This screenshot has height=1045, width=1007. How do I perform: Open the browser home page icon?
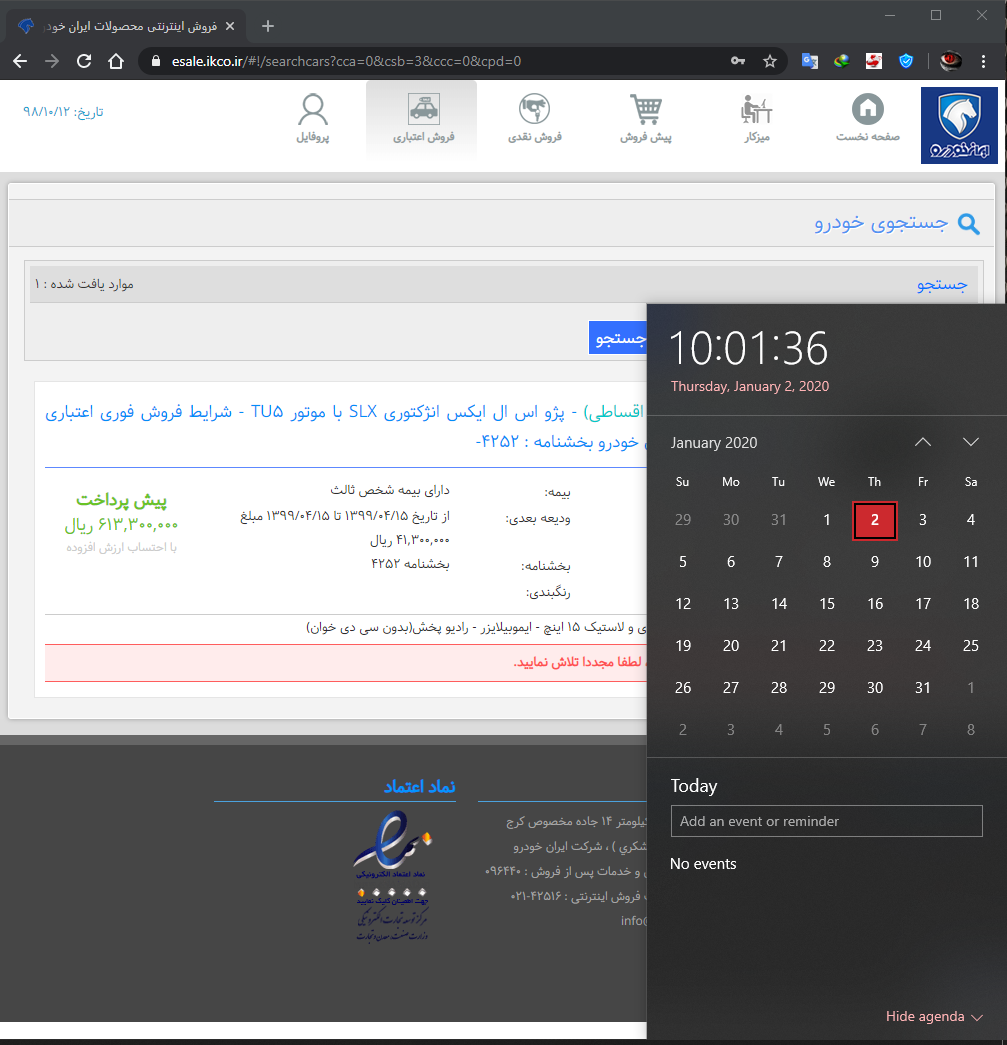pyautogui.click(x=116, y=61)
